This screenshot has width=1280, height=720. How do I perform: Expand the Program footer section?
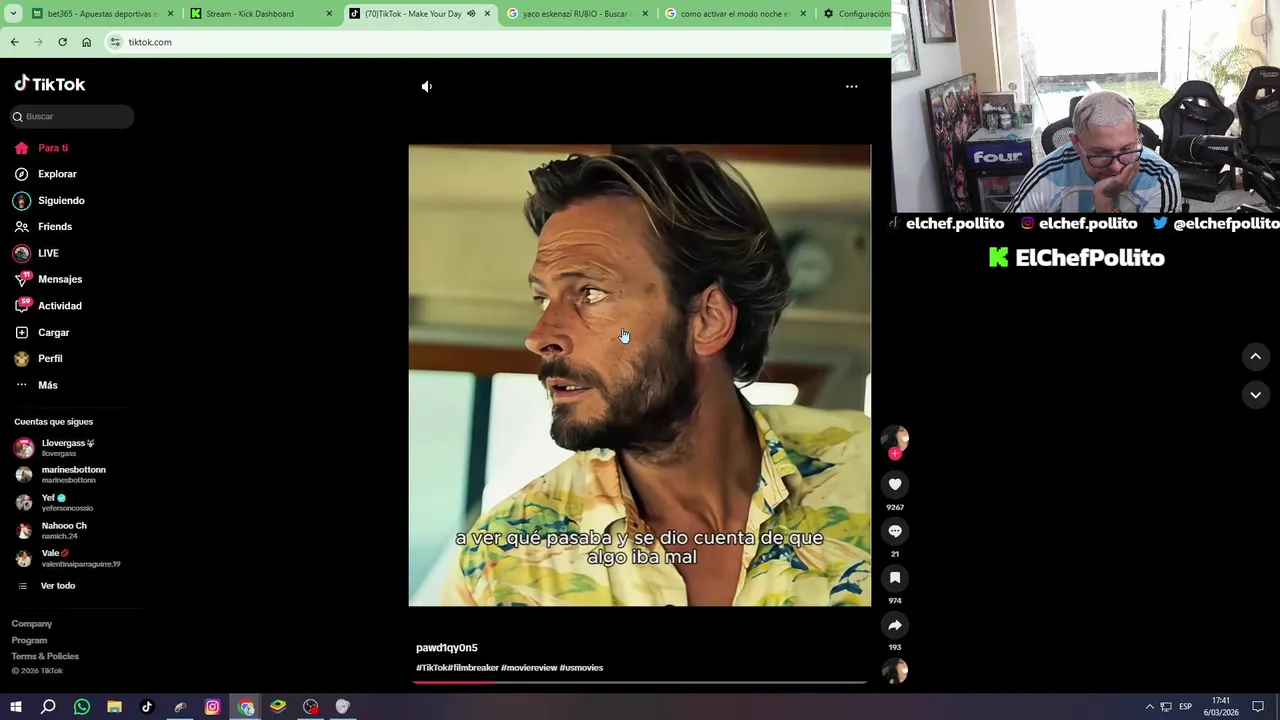pyautogui.click(x=29, y=640)
